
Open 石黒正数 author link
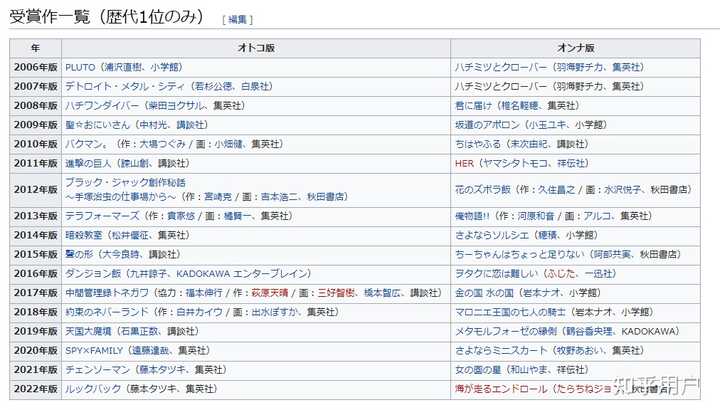(139, 331)
